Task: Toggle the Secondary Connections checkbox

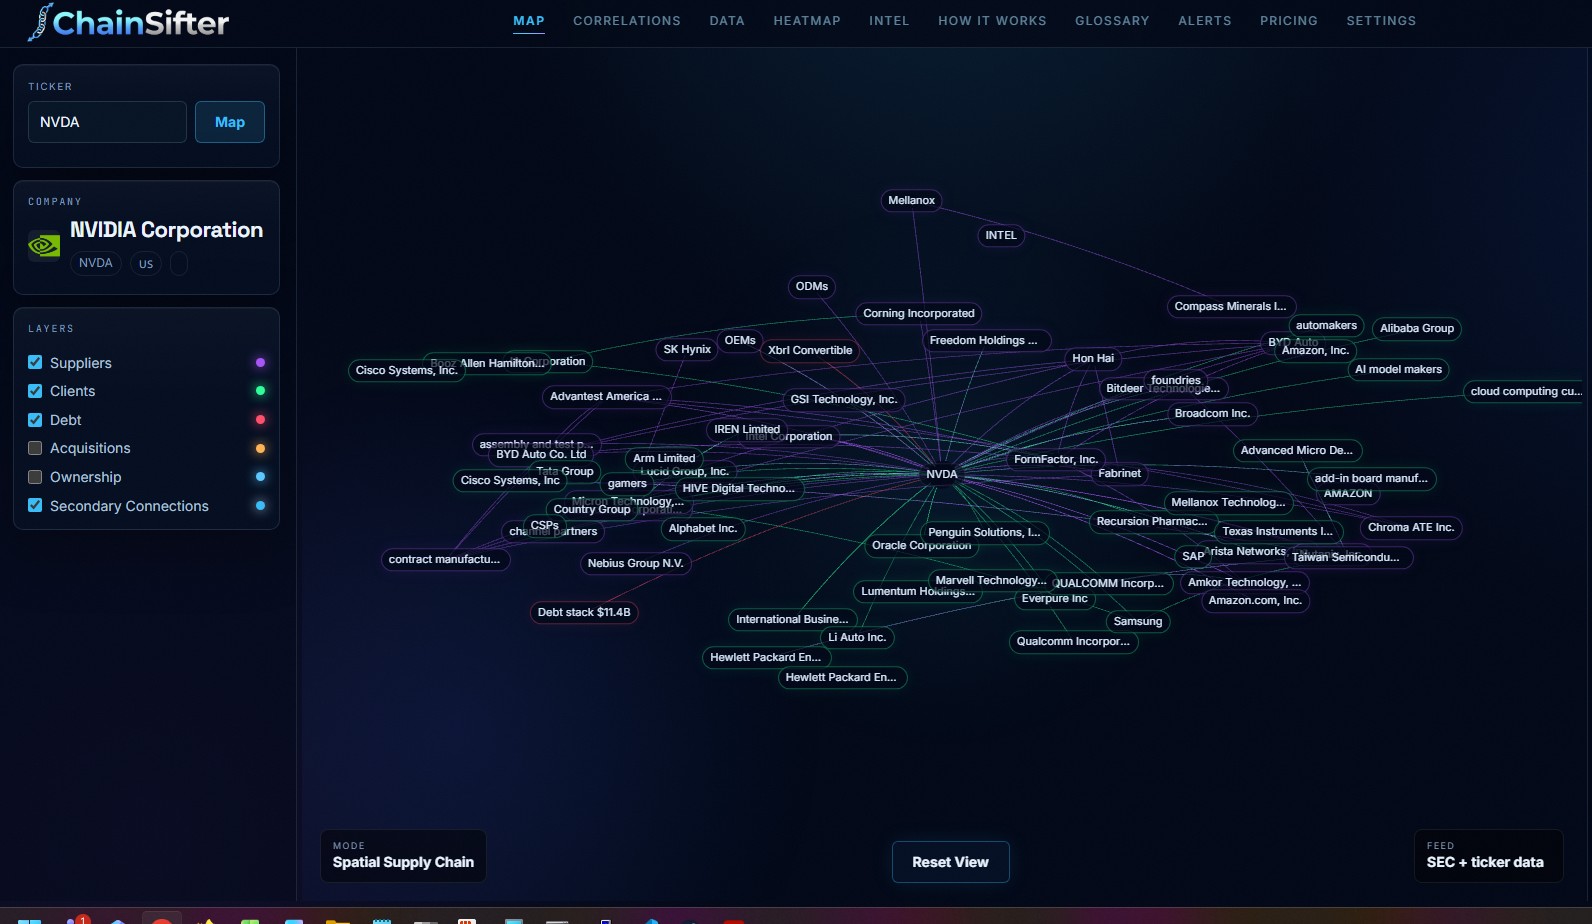Action: pos(35,505)
